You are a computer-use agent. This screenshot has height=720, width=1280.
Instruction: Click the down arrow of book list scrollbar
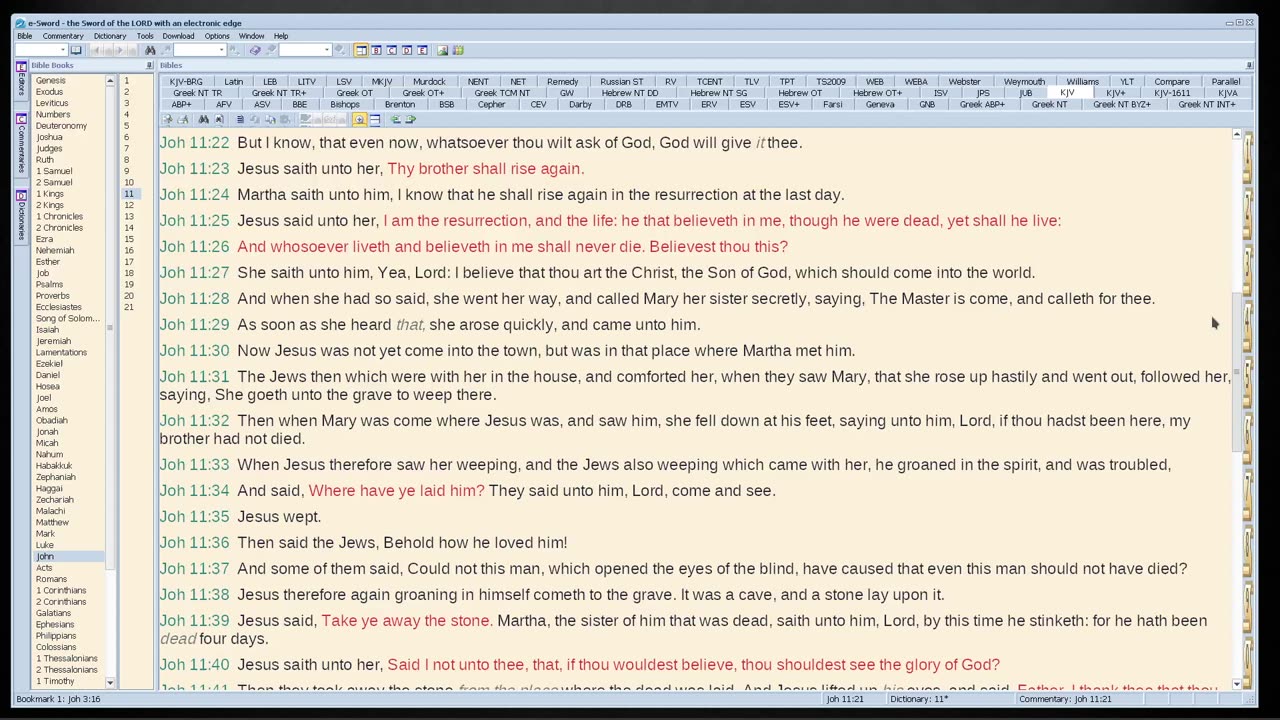pyautogui.click(x=109, y=682)
